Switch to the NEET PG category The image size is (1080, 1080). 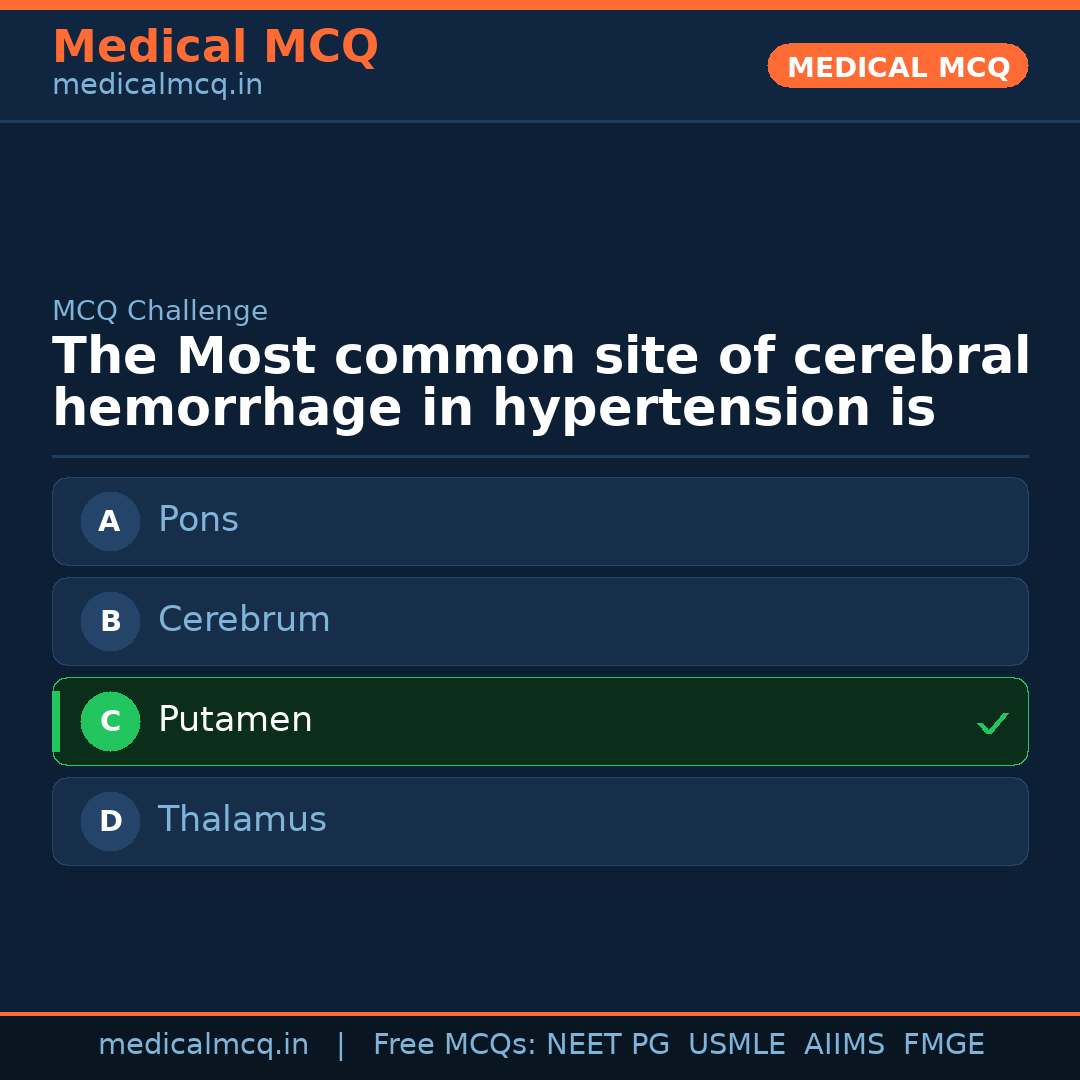coord(607,1044)
